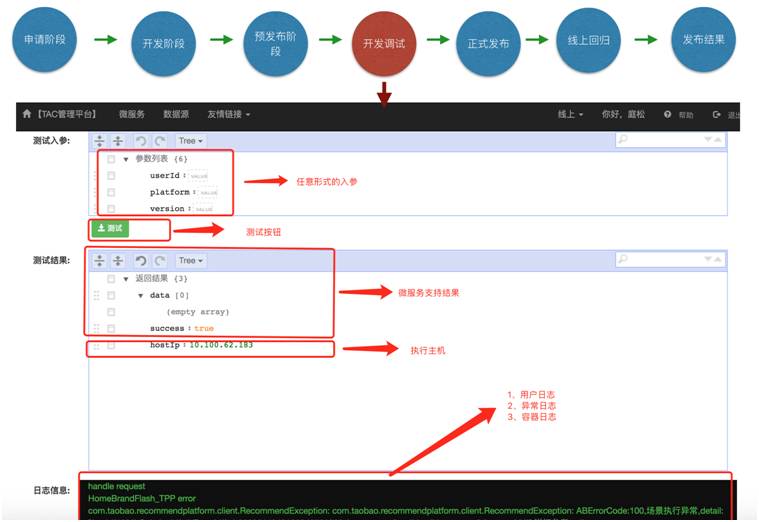759x522 pixels.
Task: Click the 帮助 help icon
Action: click(x=668, y=114)
